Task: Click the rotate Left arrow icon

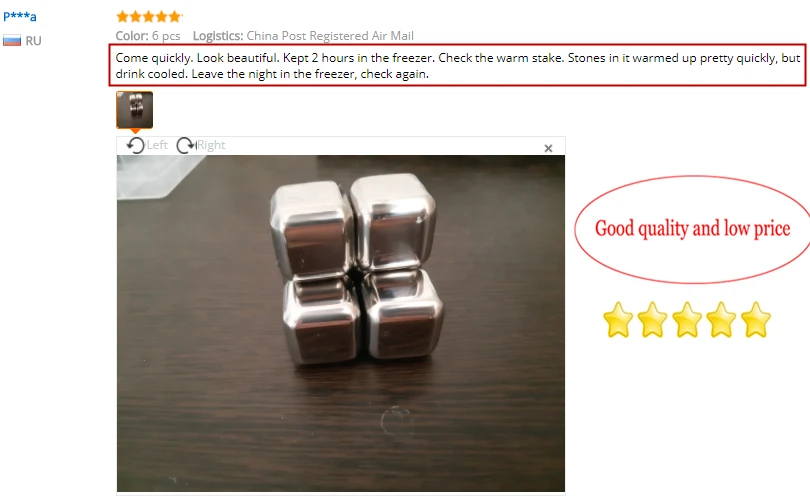Action: point(135,146)
